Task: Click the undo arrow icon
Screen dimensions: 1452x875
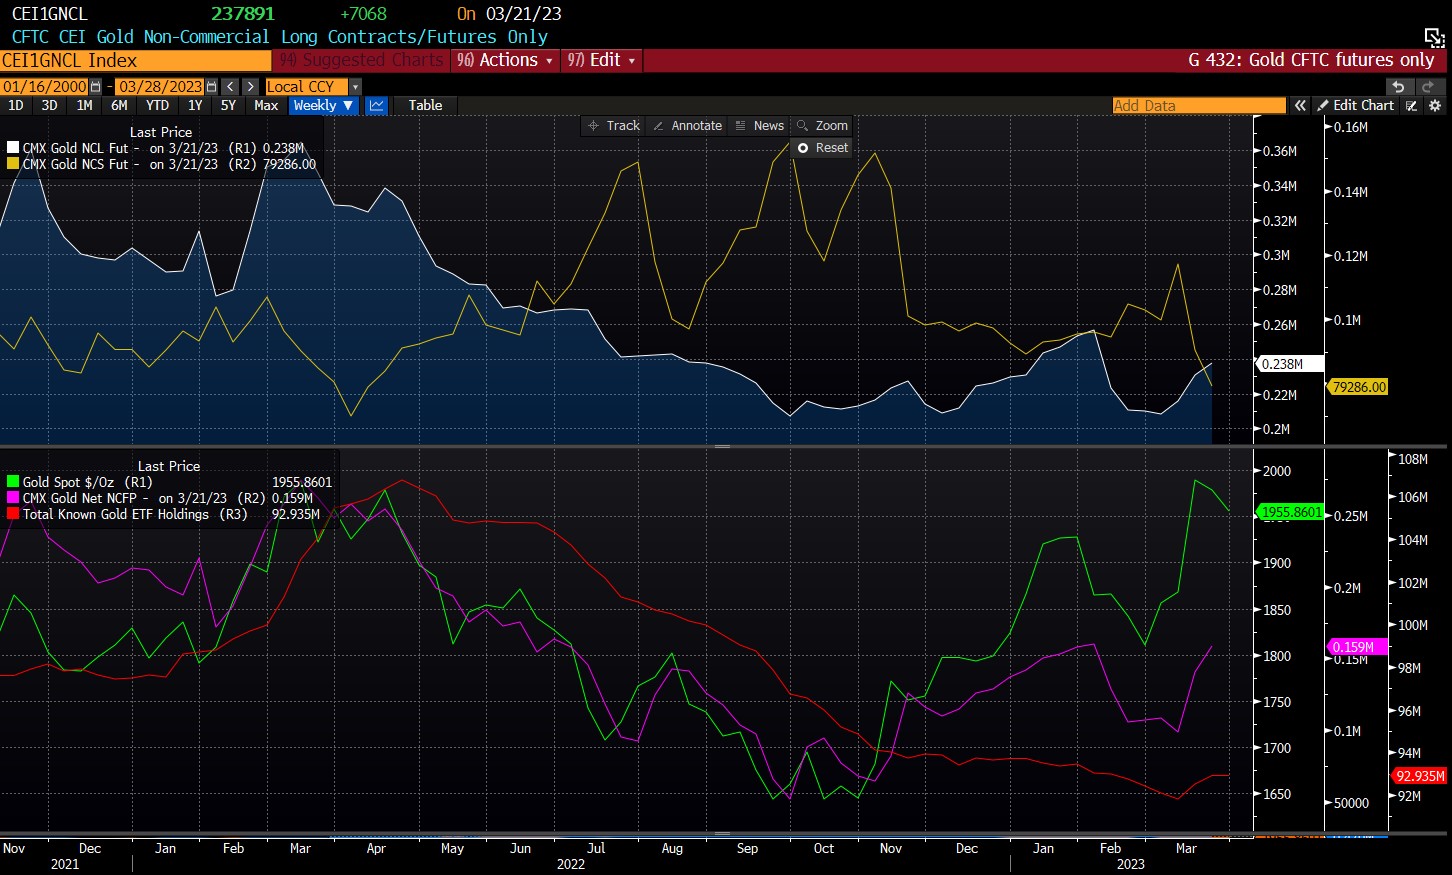Action: tap(1399, 87)
